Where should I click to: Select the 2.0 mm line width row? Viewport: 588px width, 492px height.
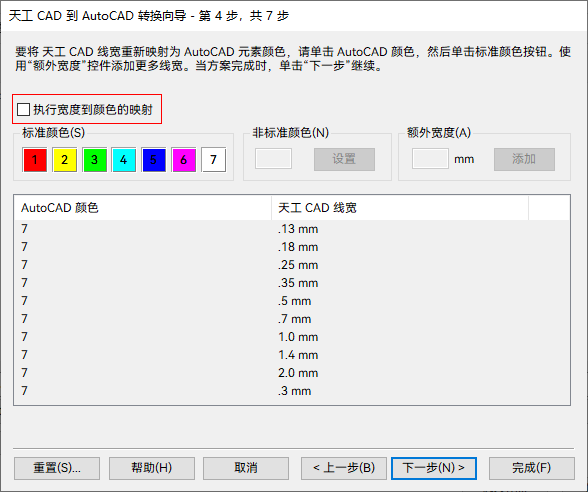(292, 373)
